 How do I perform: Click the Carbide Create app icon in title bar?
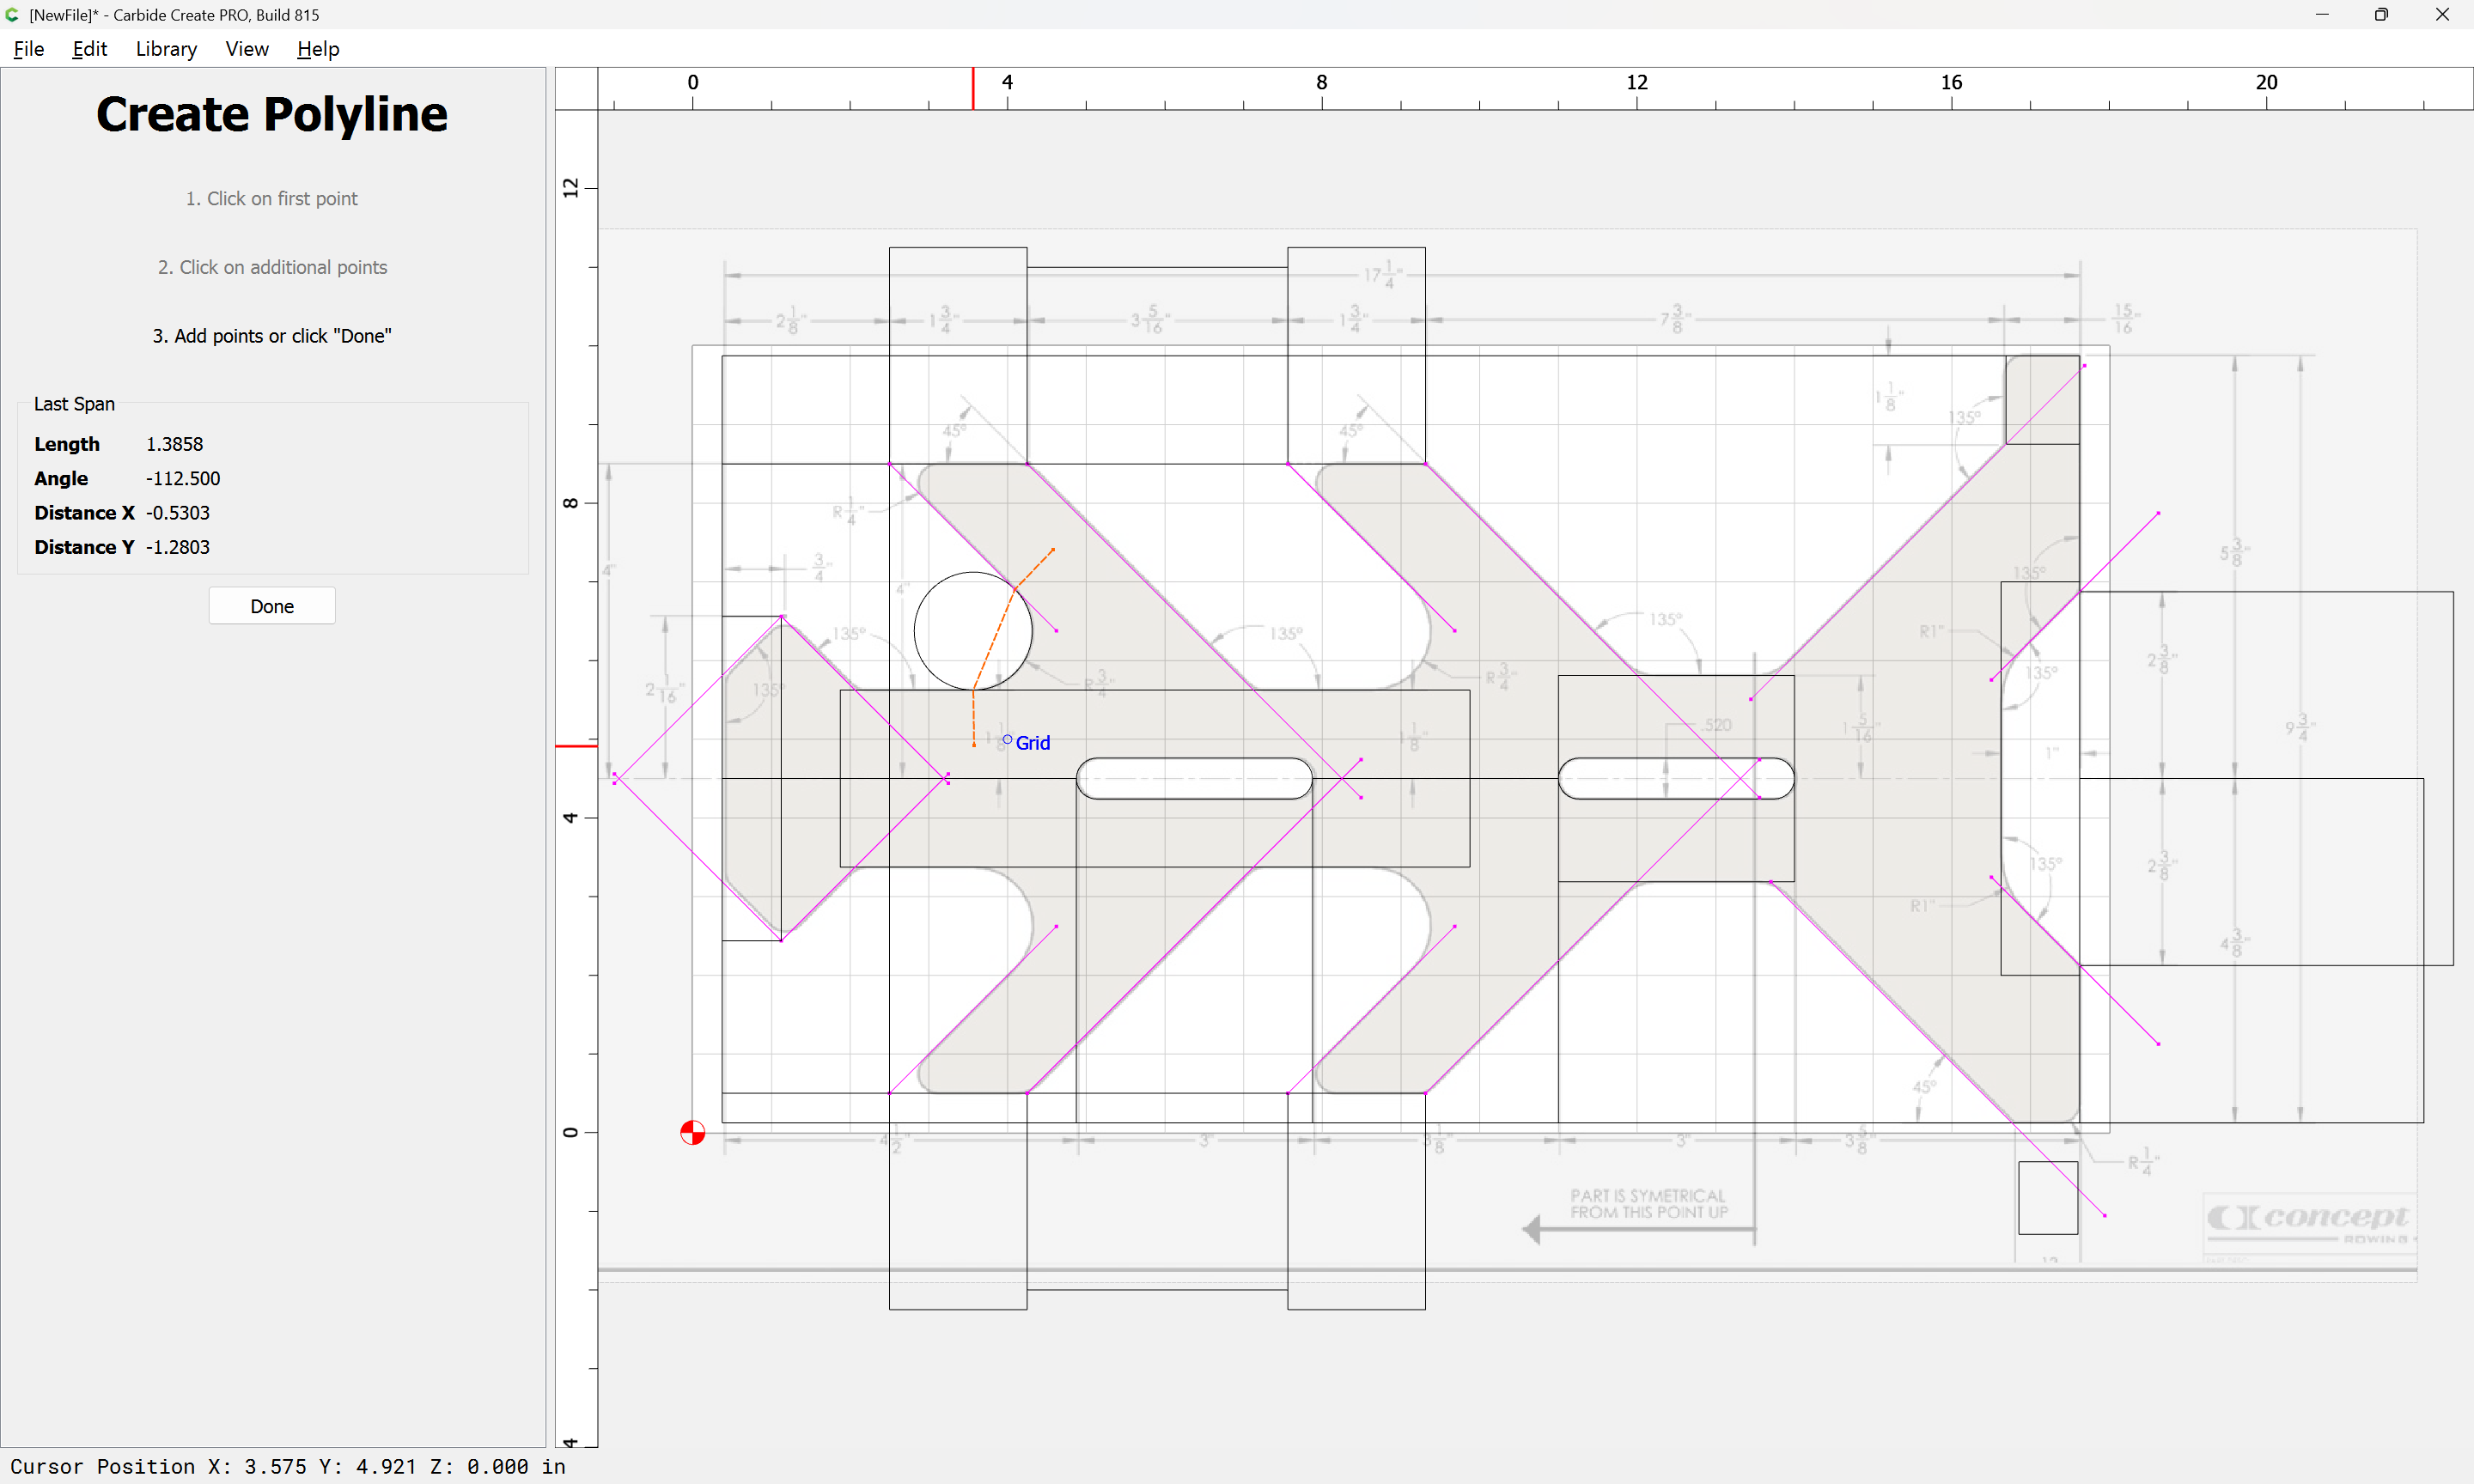point(13,15)
